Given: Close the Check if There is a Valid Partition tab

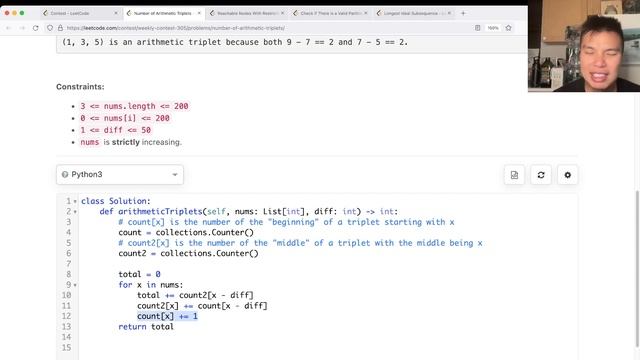Looking at the screenshot, I should click(366, 13).
